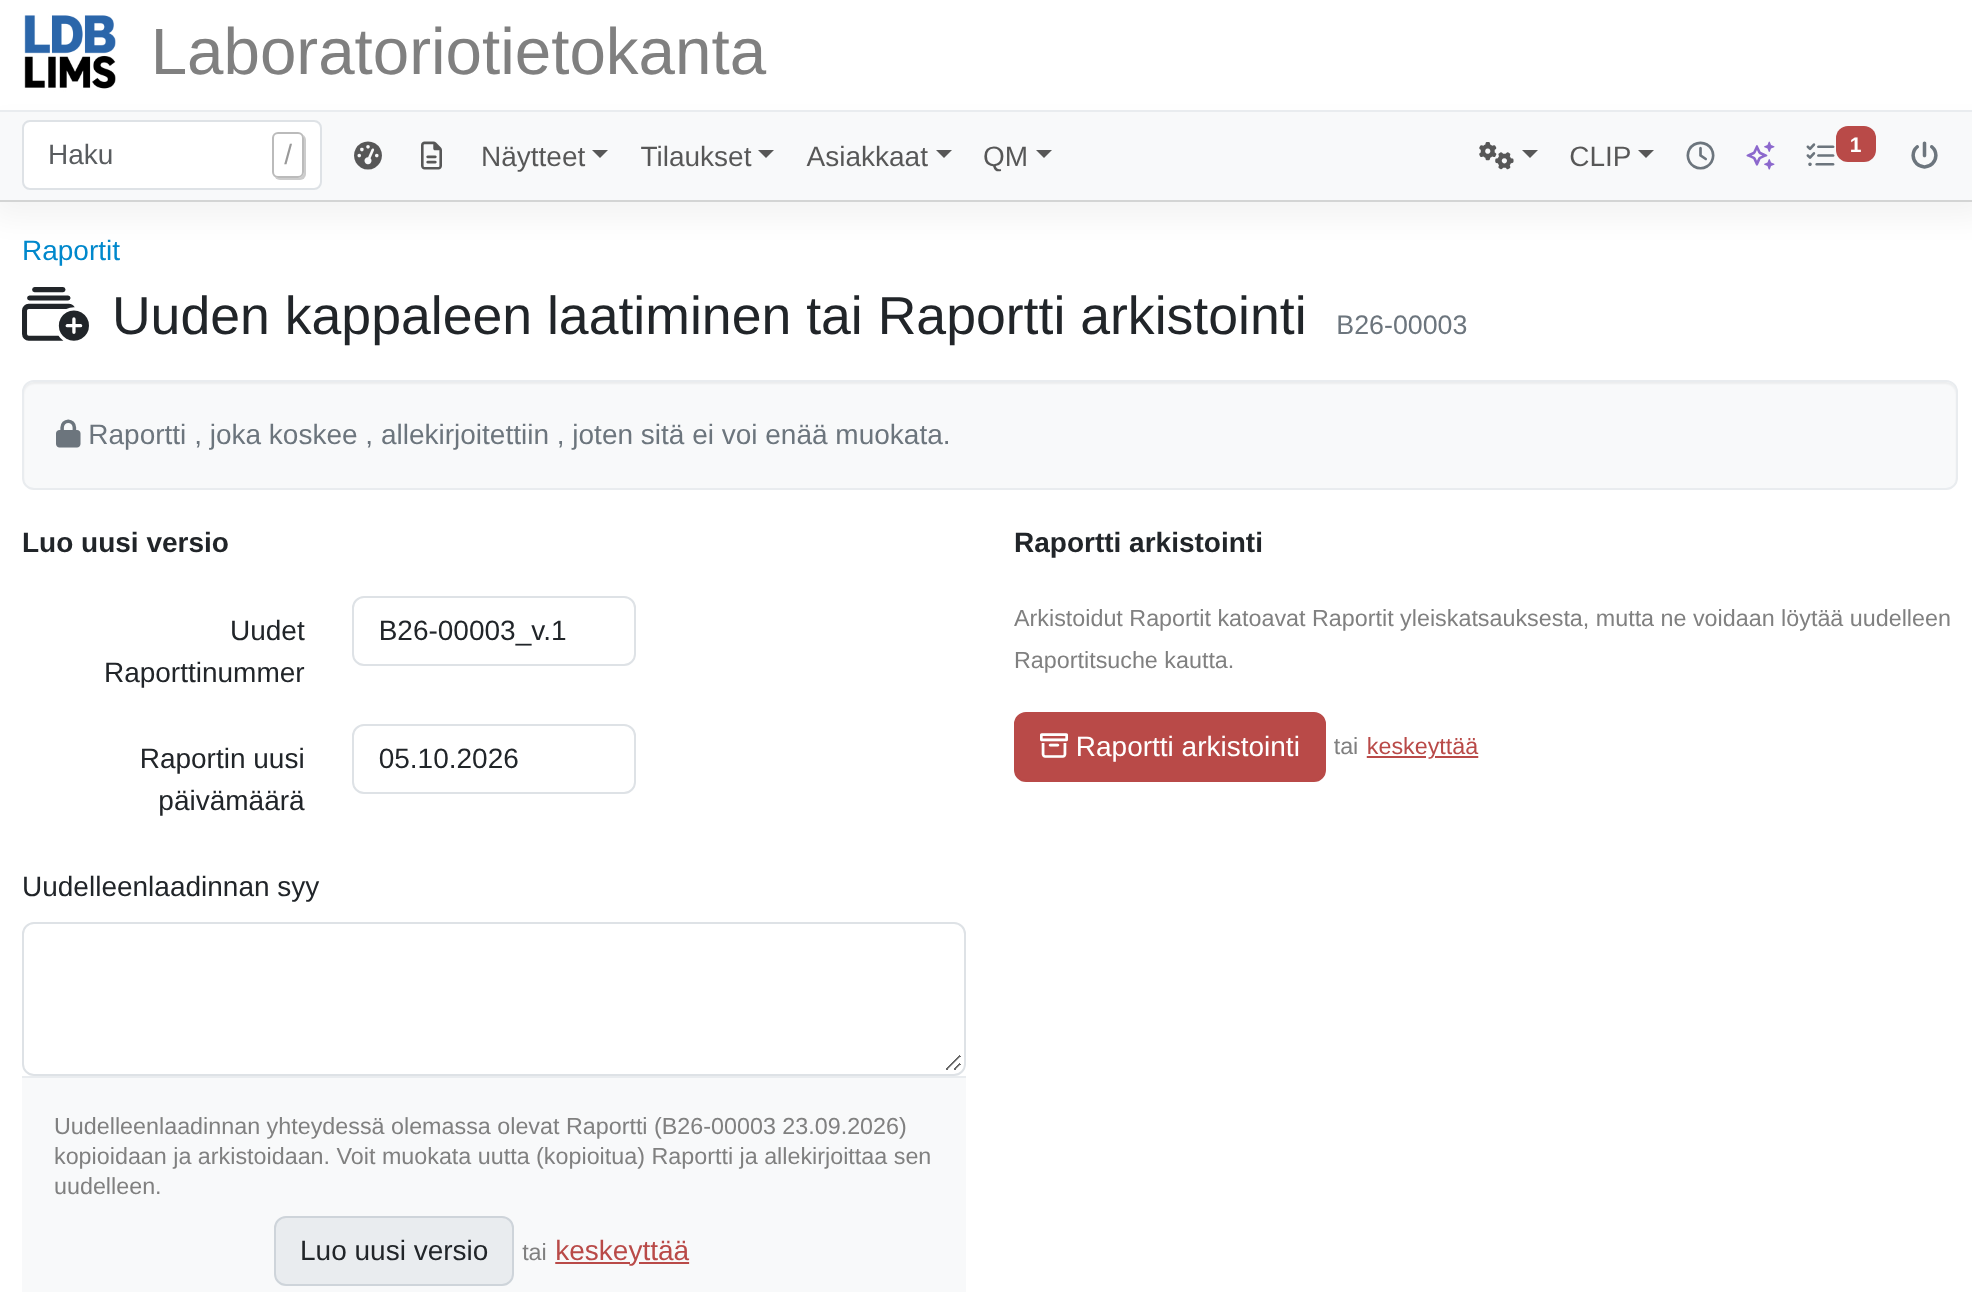Click the Uudelleenlaadinnan syy text area

click(x=494, y=999)
